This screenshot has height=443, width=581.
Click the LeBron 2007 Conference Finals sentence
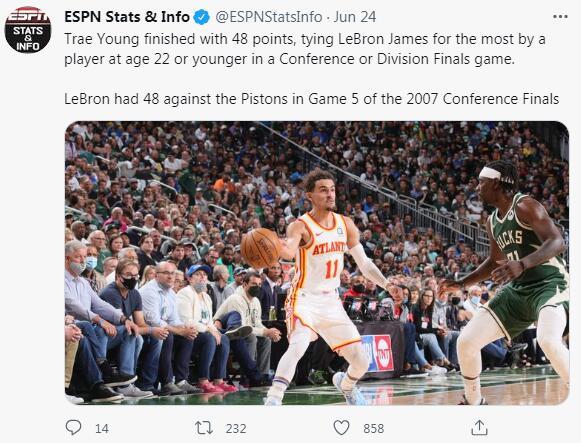tap(311, 99)
